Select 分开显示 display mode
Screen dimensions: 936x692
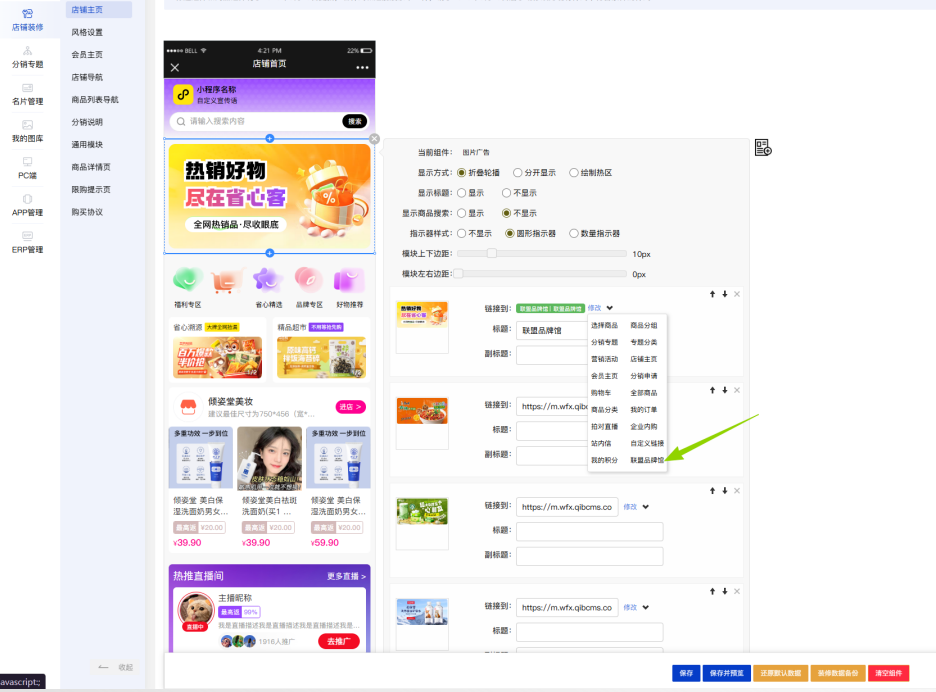click(534, 173)
